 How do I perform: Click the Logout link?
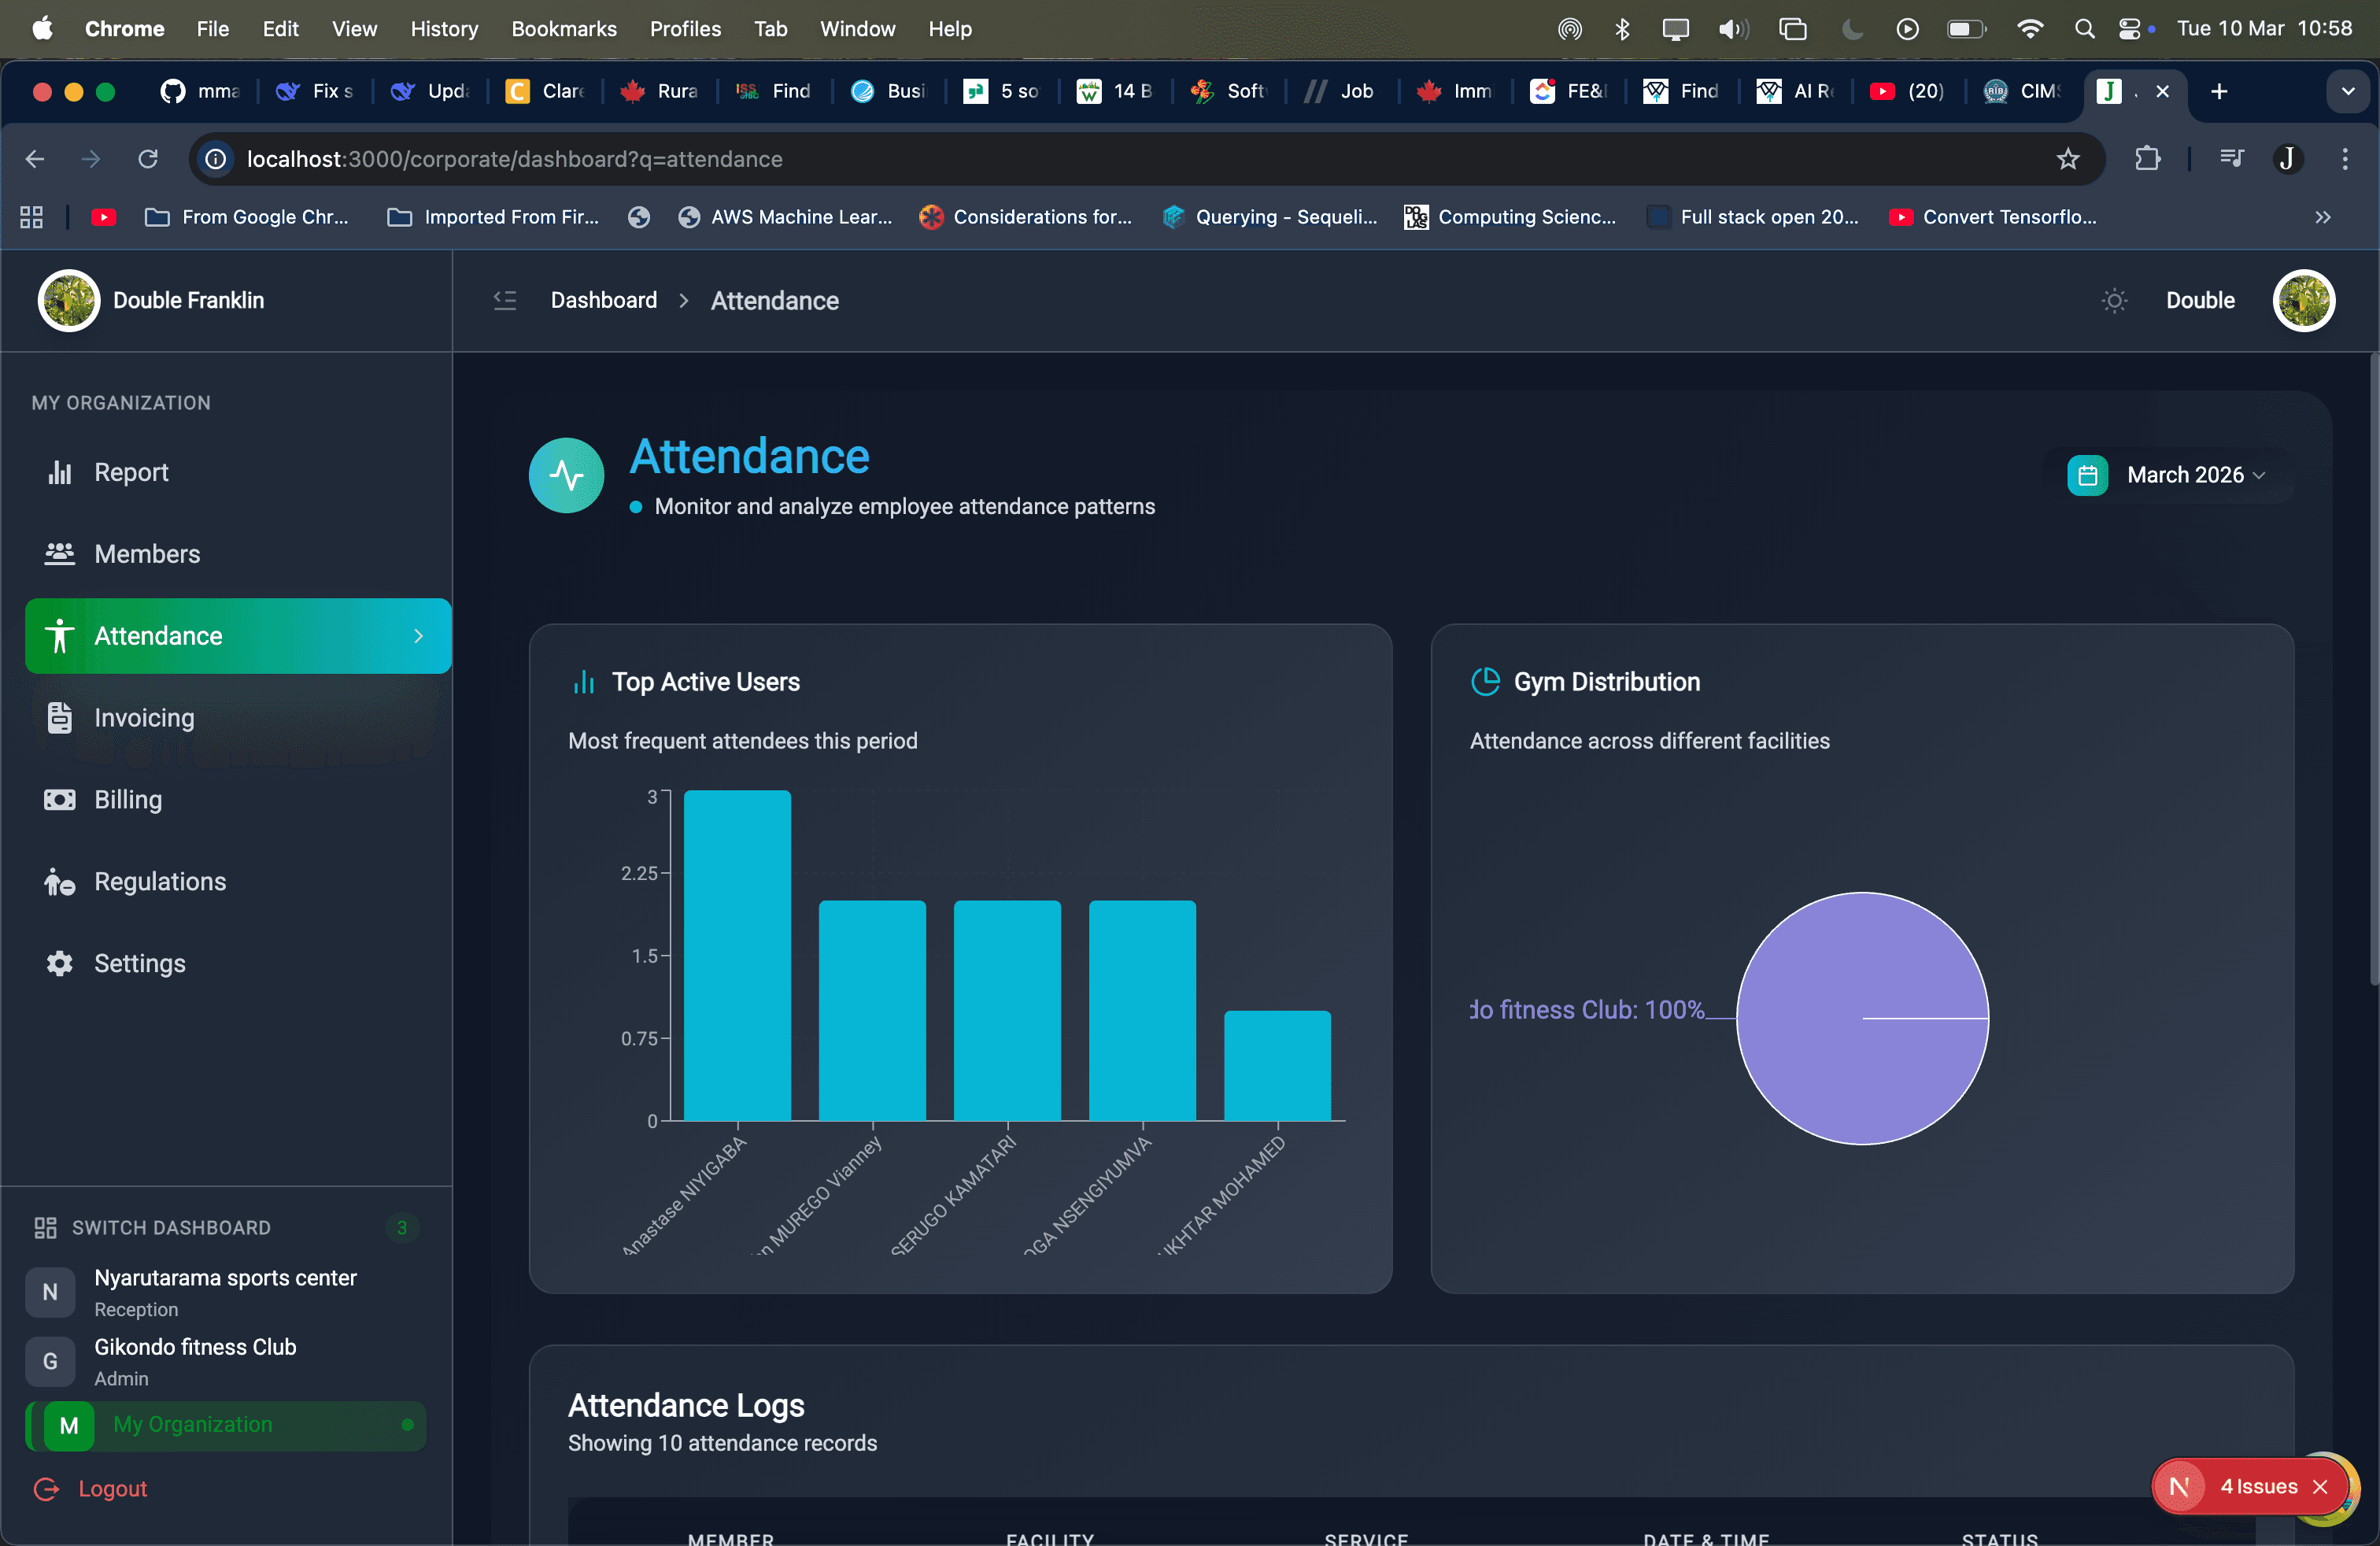[112, 1489]
